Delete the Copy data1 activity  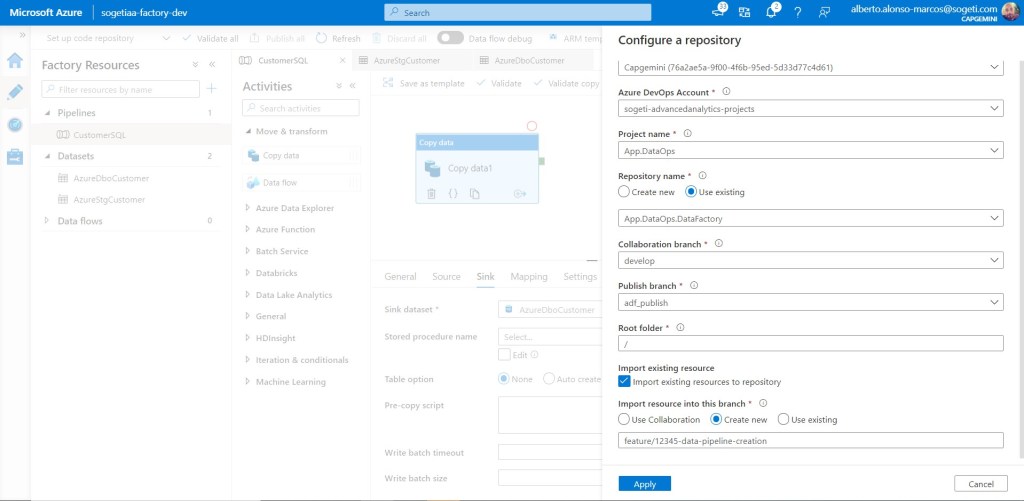tap(431, 193)
